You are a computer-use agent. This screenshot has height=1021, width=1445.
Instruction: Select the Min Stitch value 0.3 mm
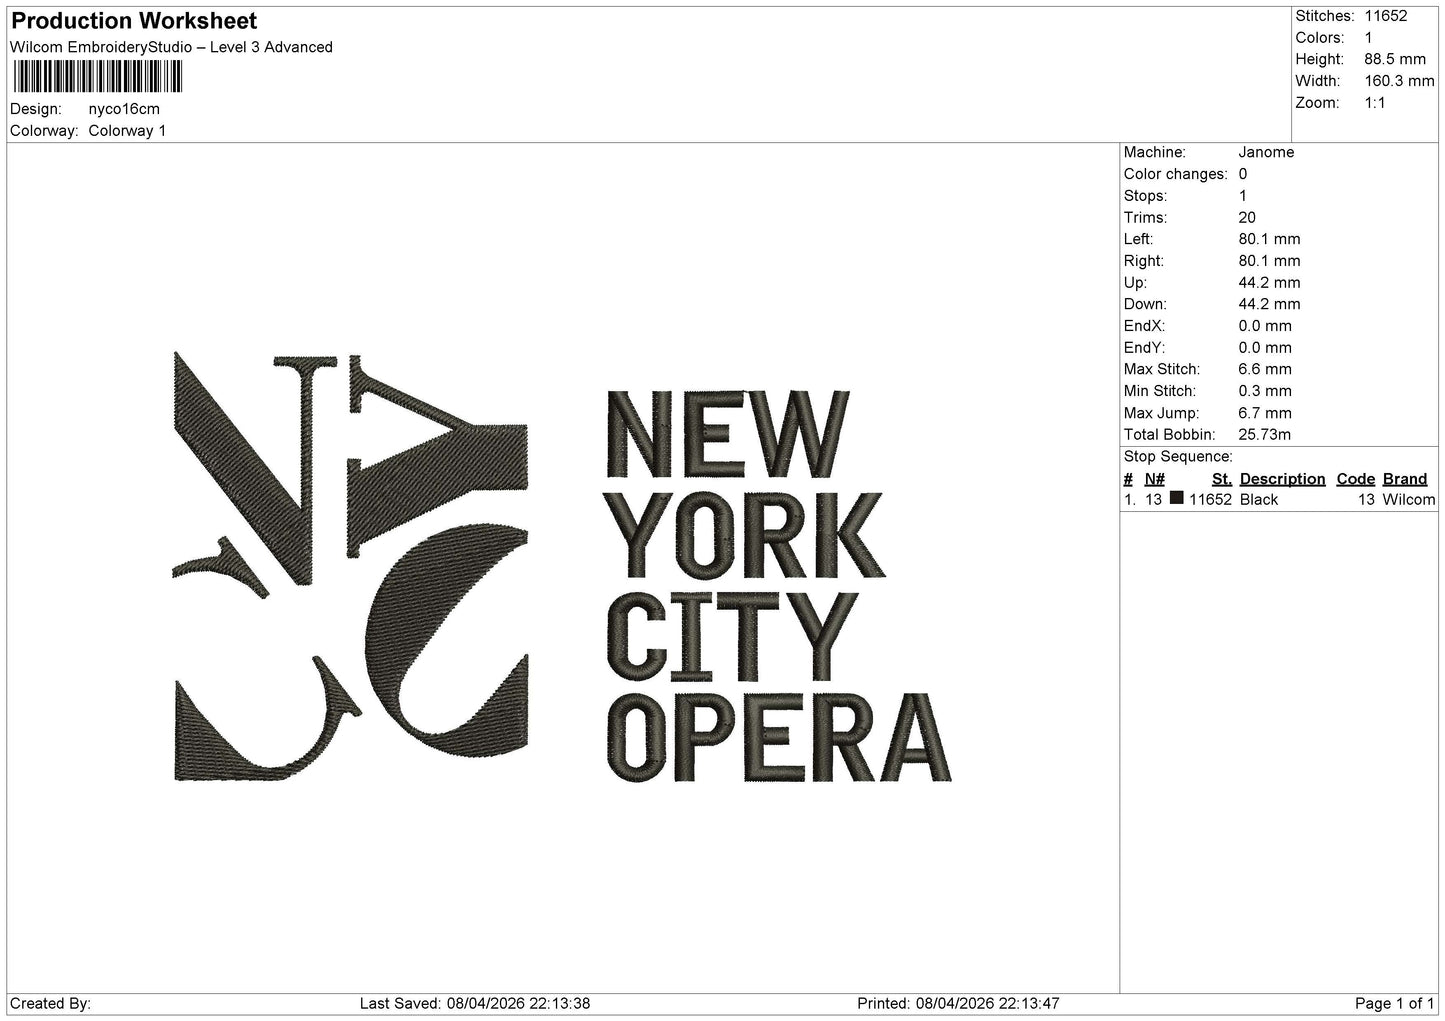[x=1265, y=391]
